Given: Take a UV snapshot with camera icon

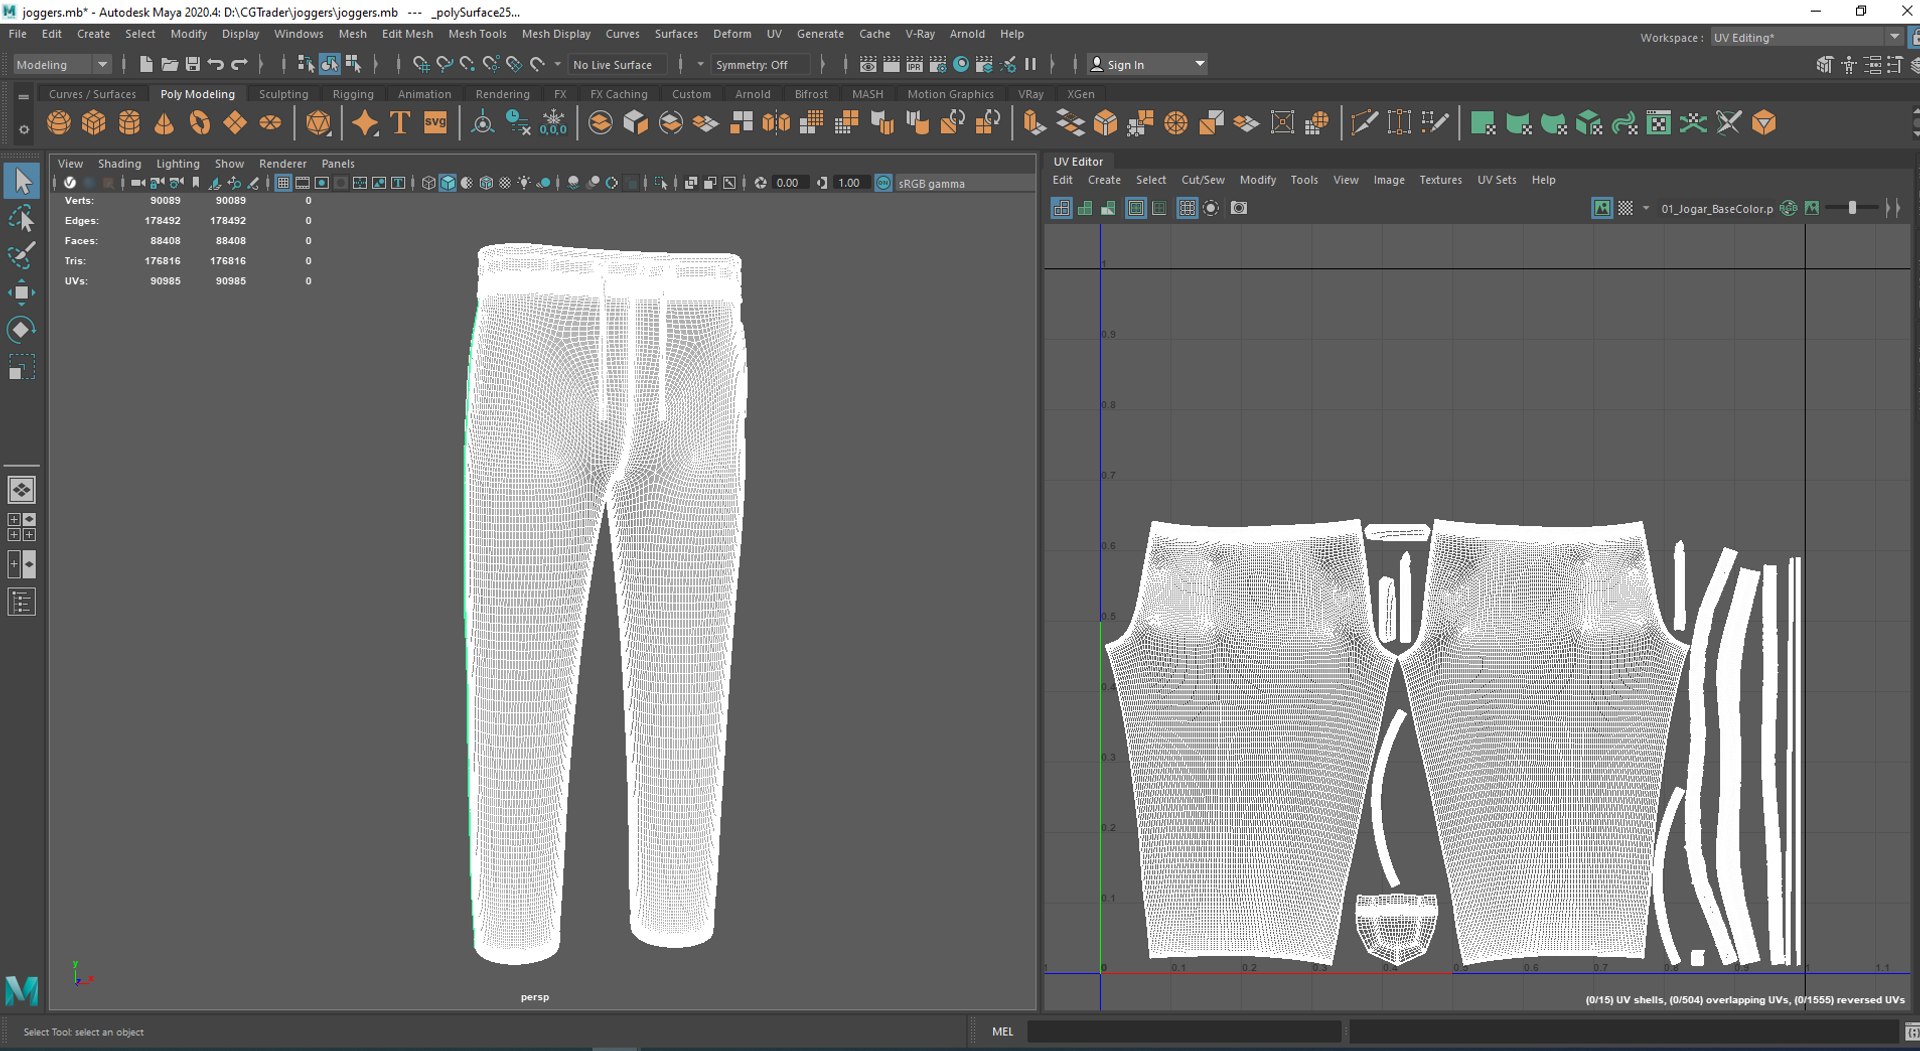Looking at the screenshot, I should 1239,208.
